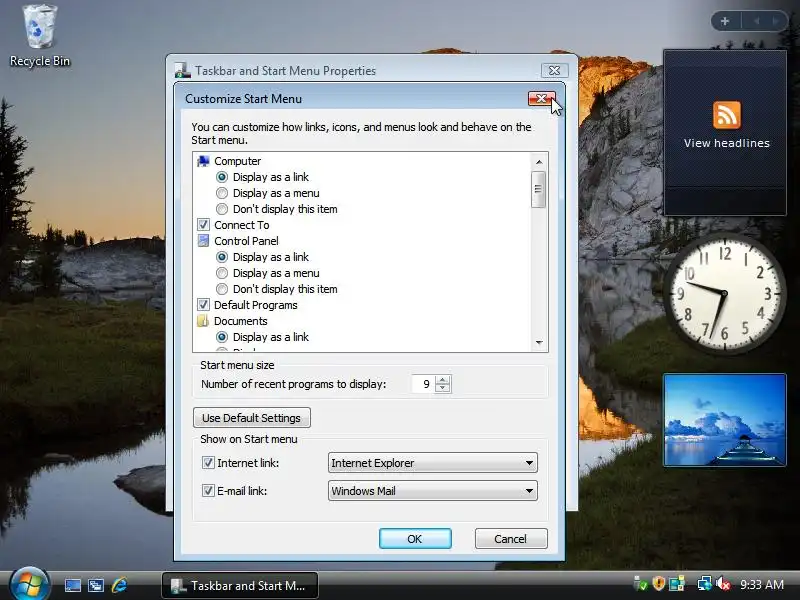Click the Windows Start orb
Image resolution: width=800 pixels, height=600 pixels.
click(29, 584)
